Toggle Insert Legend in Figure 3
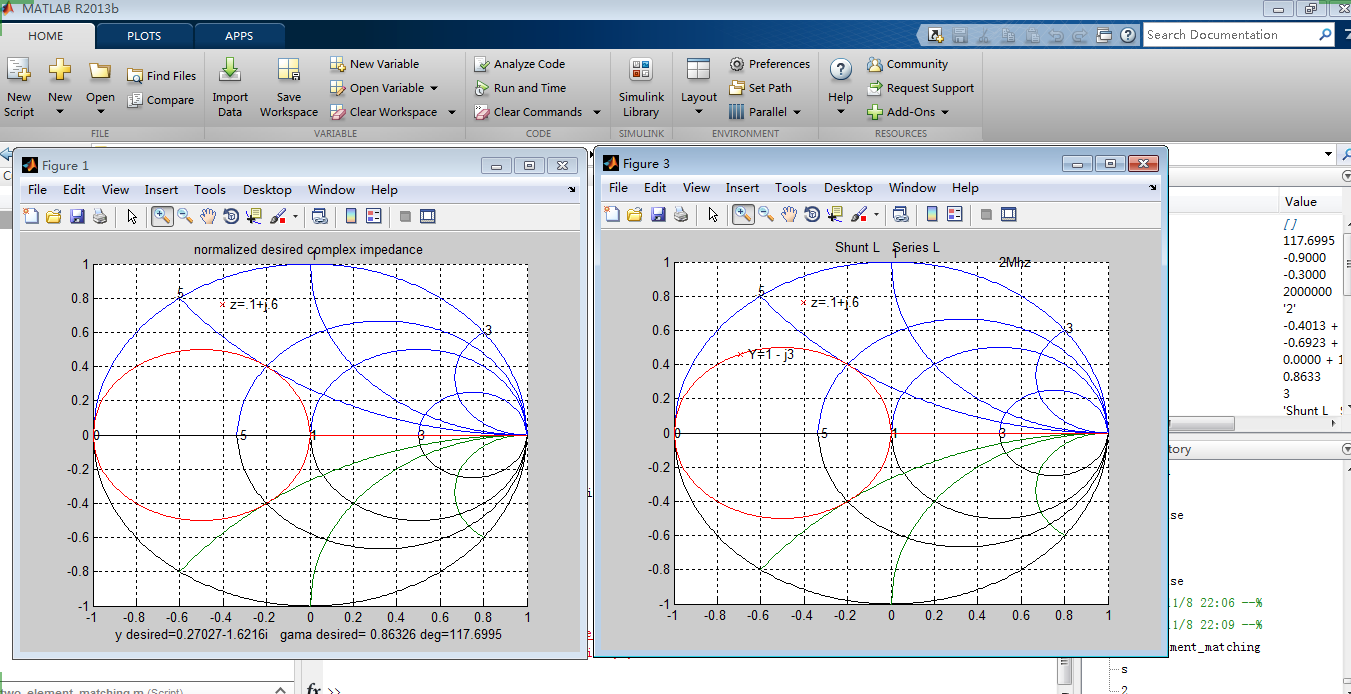 click(x=955, y=214)
